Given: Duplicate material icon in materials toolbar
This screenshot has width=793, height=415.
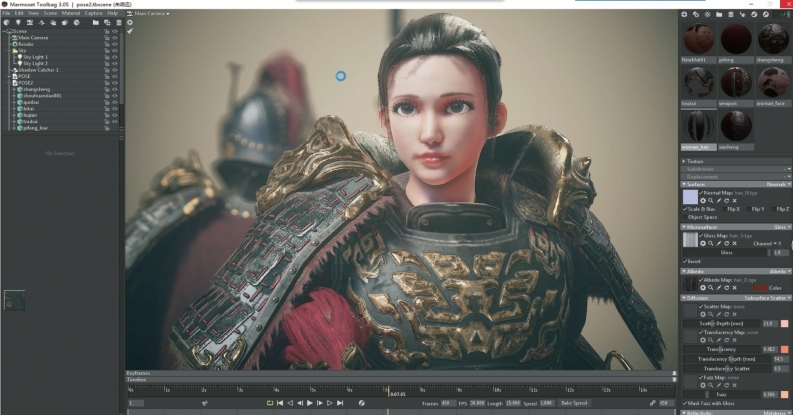Looking at the screenshot, I should 695,15.
